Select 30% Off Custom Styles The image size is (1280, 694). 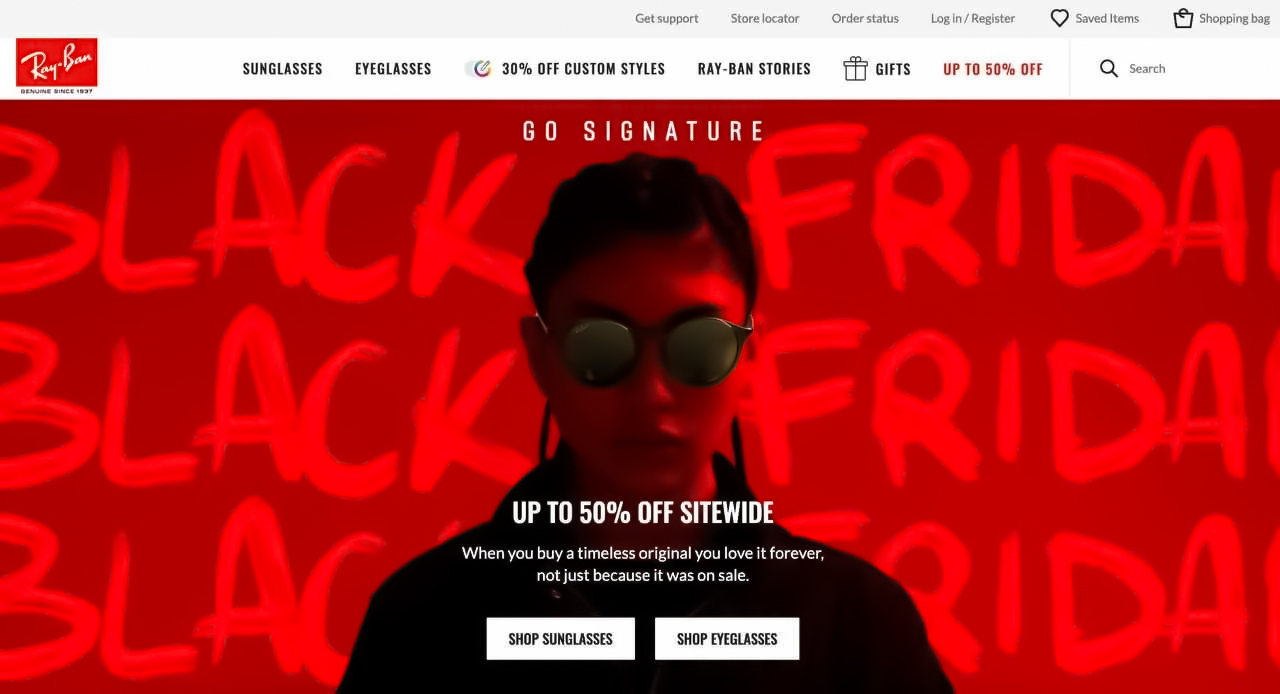[x=583, y=69]
